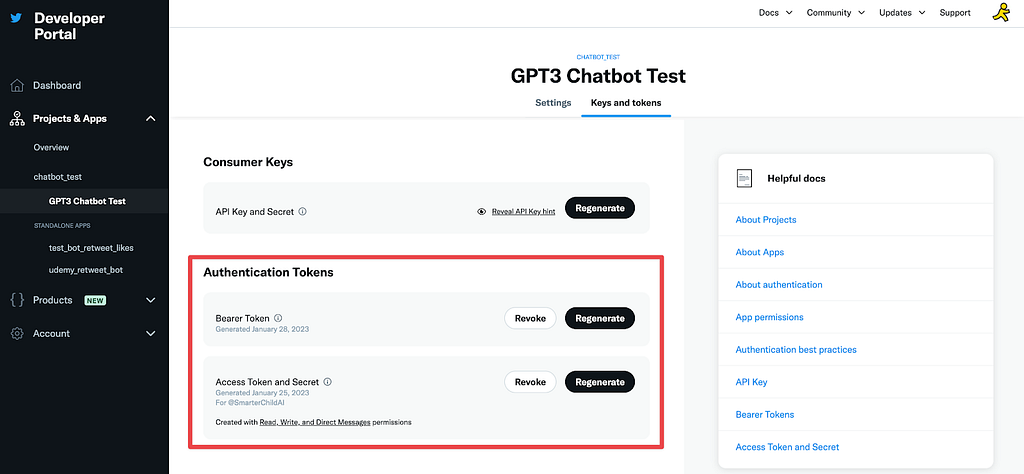This screenshot has height=474, width=1024.
Task: Switch to the Settings tab
Action: coord(553,103)
